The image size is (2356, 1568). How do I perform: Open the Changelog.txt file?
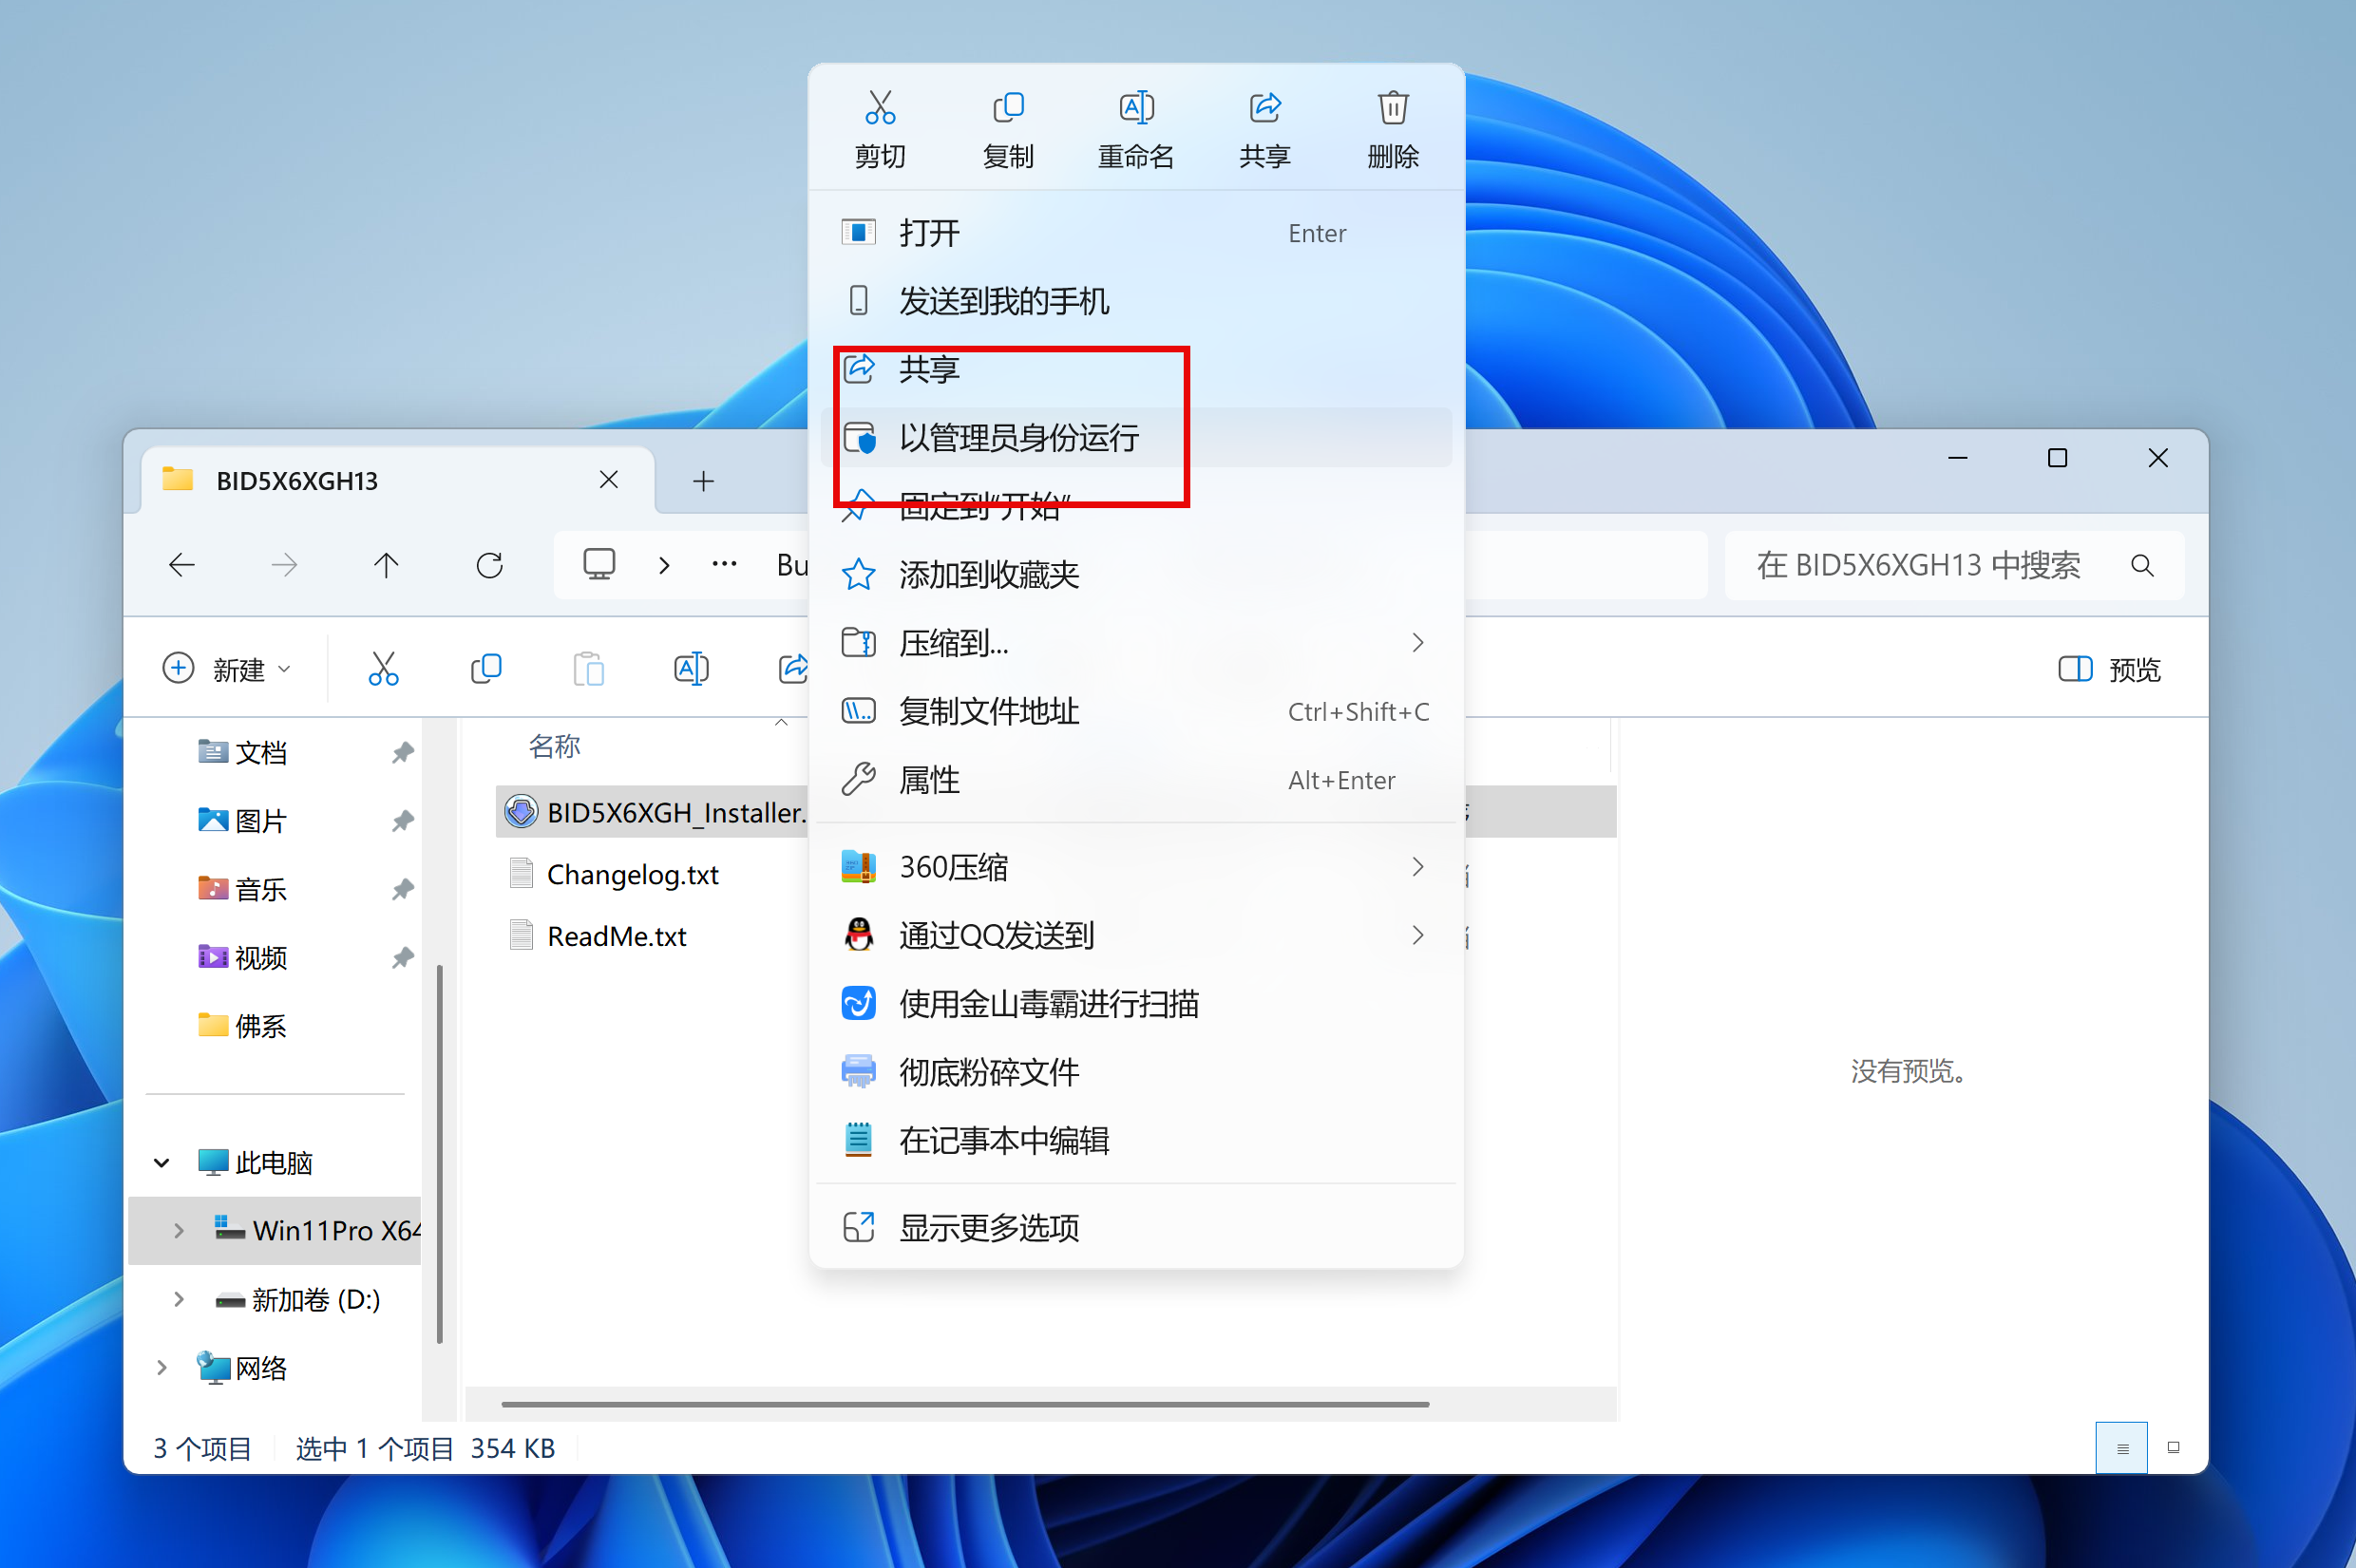[632, 875]
